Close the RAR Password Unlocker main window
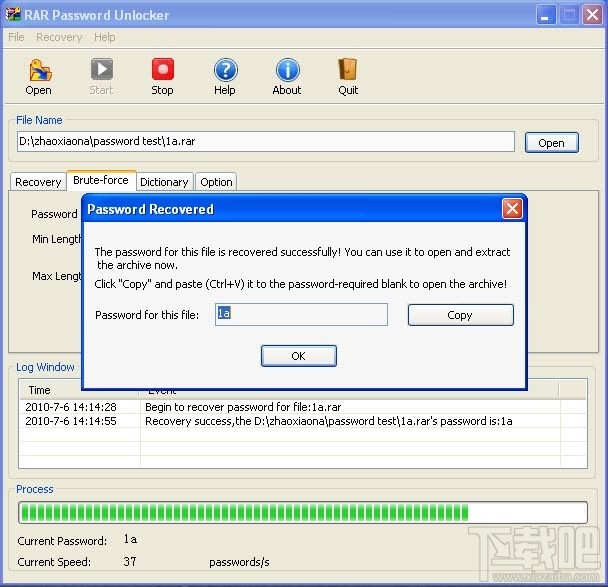The width and height of the screenshot is (608, 587). 592,15
